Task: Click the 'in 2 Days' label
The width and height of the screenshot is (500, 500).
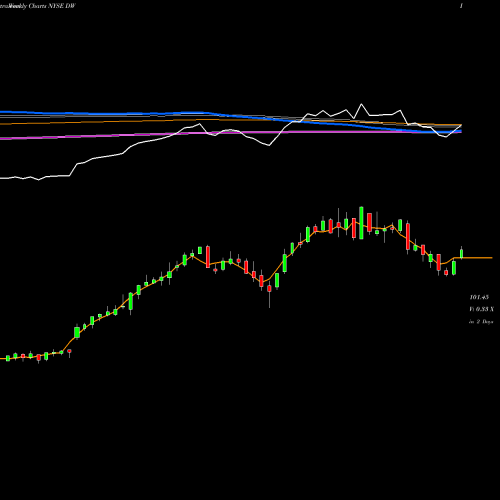Action: click(x=481, y=322)
